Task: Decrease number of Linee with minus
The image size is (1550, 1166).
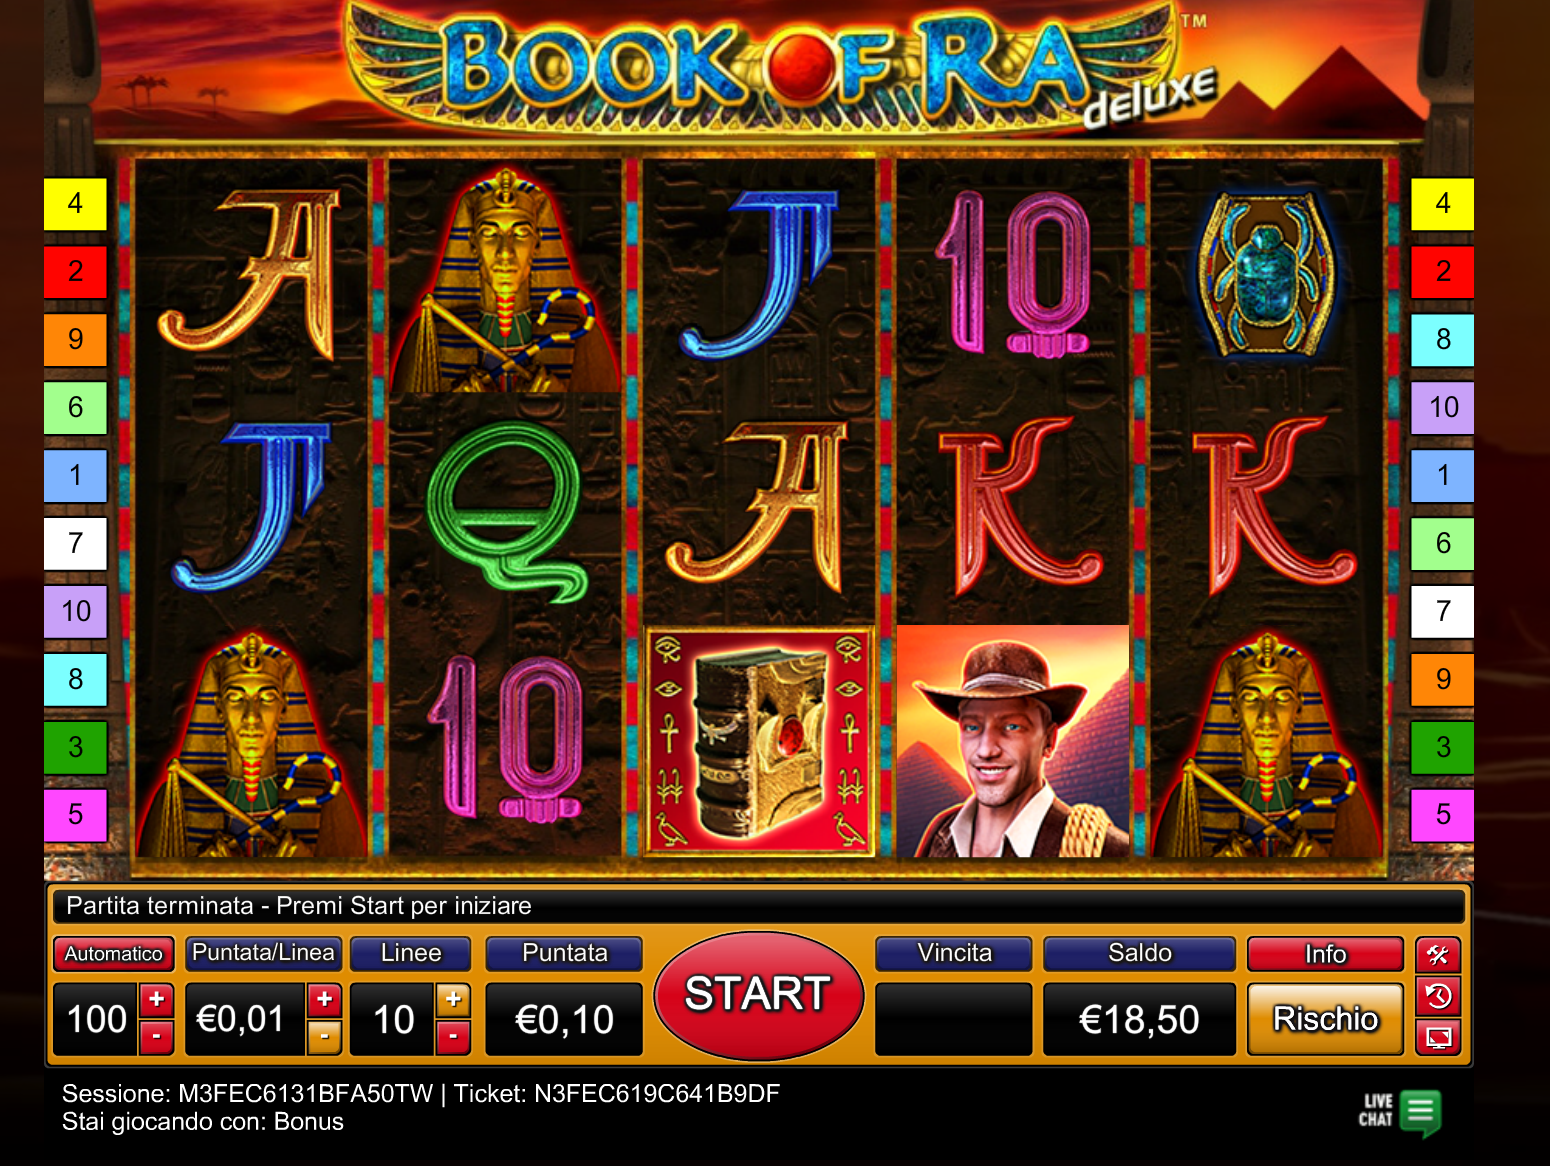Action: click(454, 1037)
